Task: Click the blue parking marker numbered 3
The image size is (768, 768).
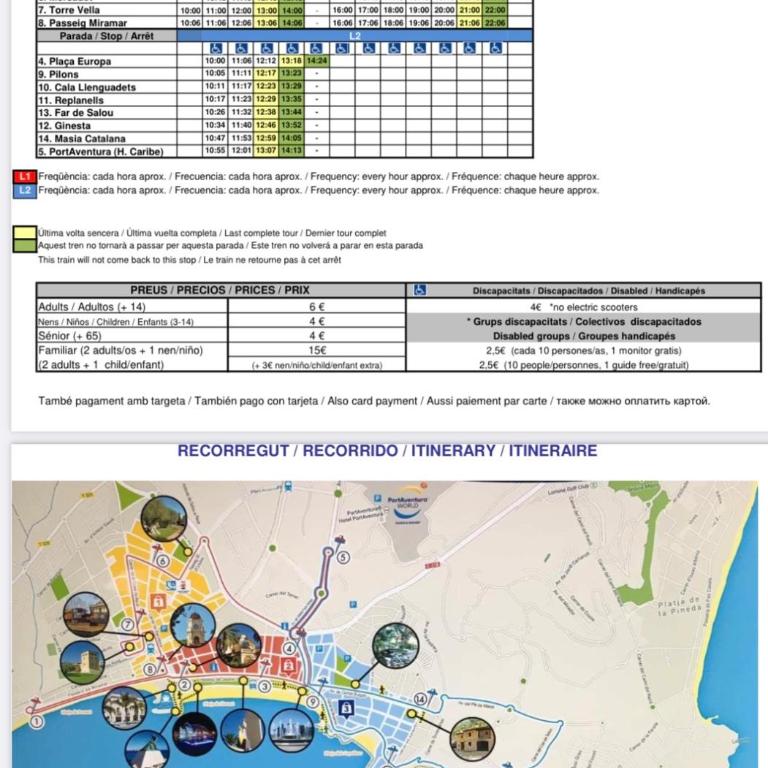Action: point(346,708)
